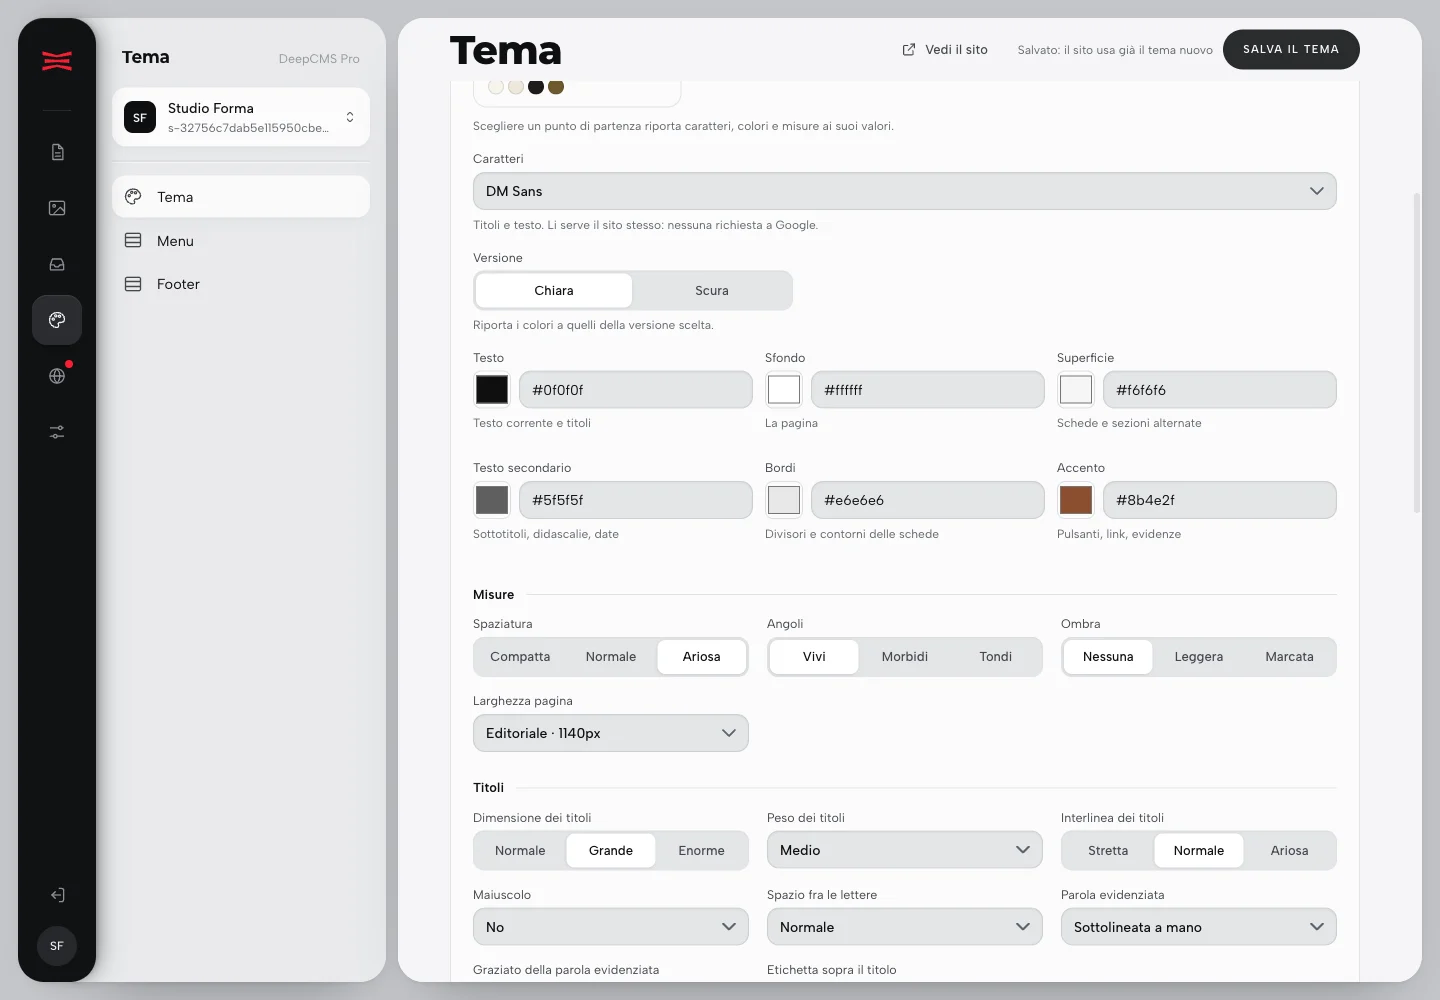This screenshot has width=1440, height=1000.
Task: Click the layout icon next to Footer item
Action: point(133,284)
